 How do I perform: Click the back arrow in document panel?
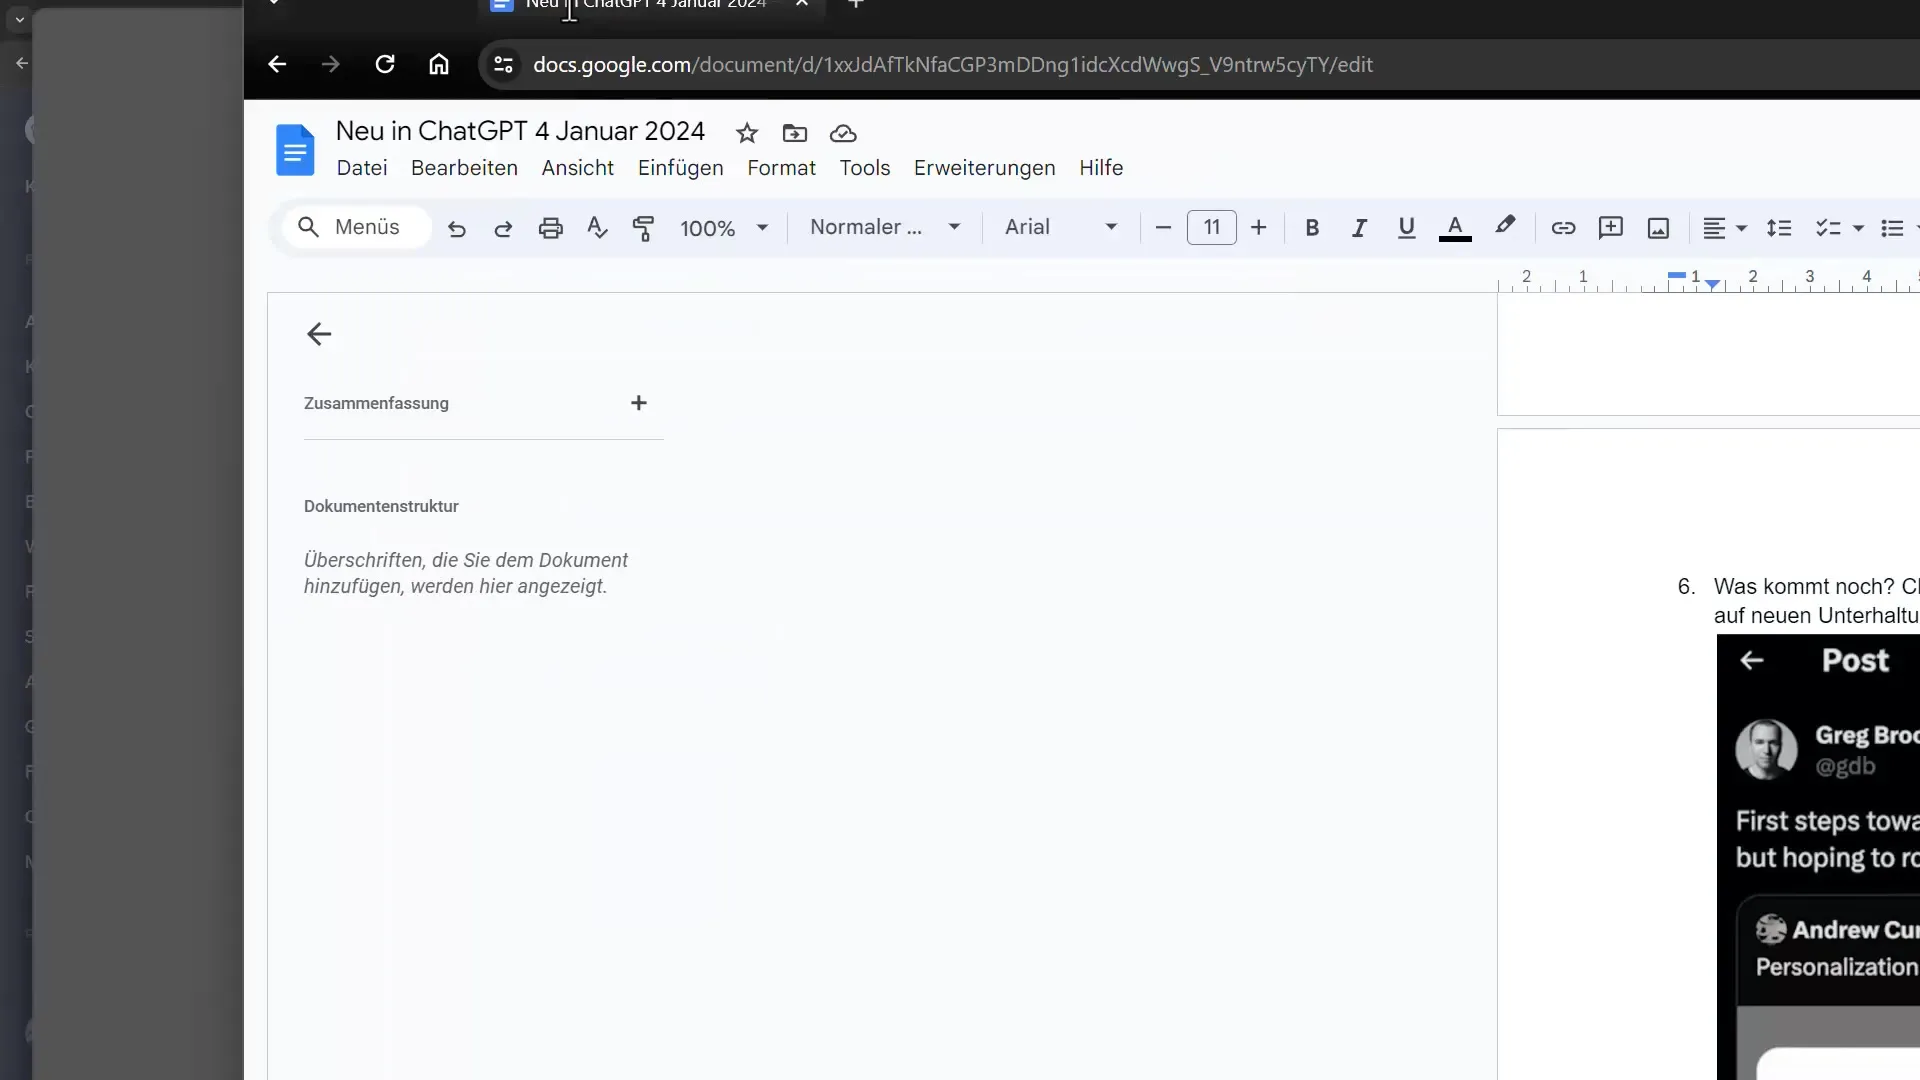(x=319, y=334)
